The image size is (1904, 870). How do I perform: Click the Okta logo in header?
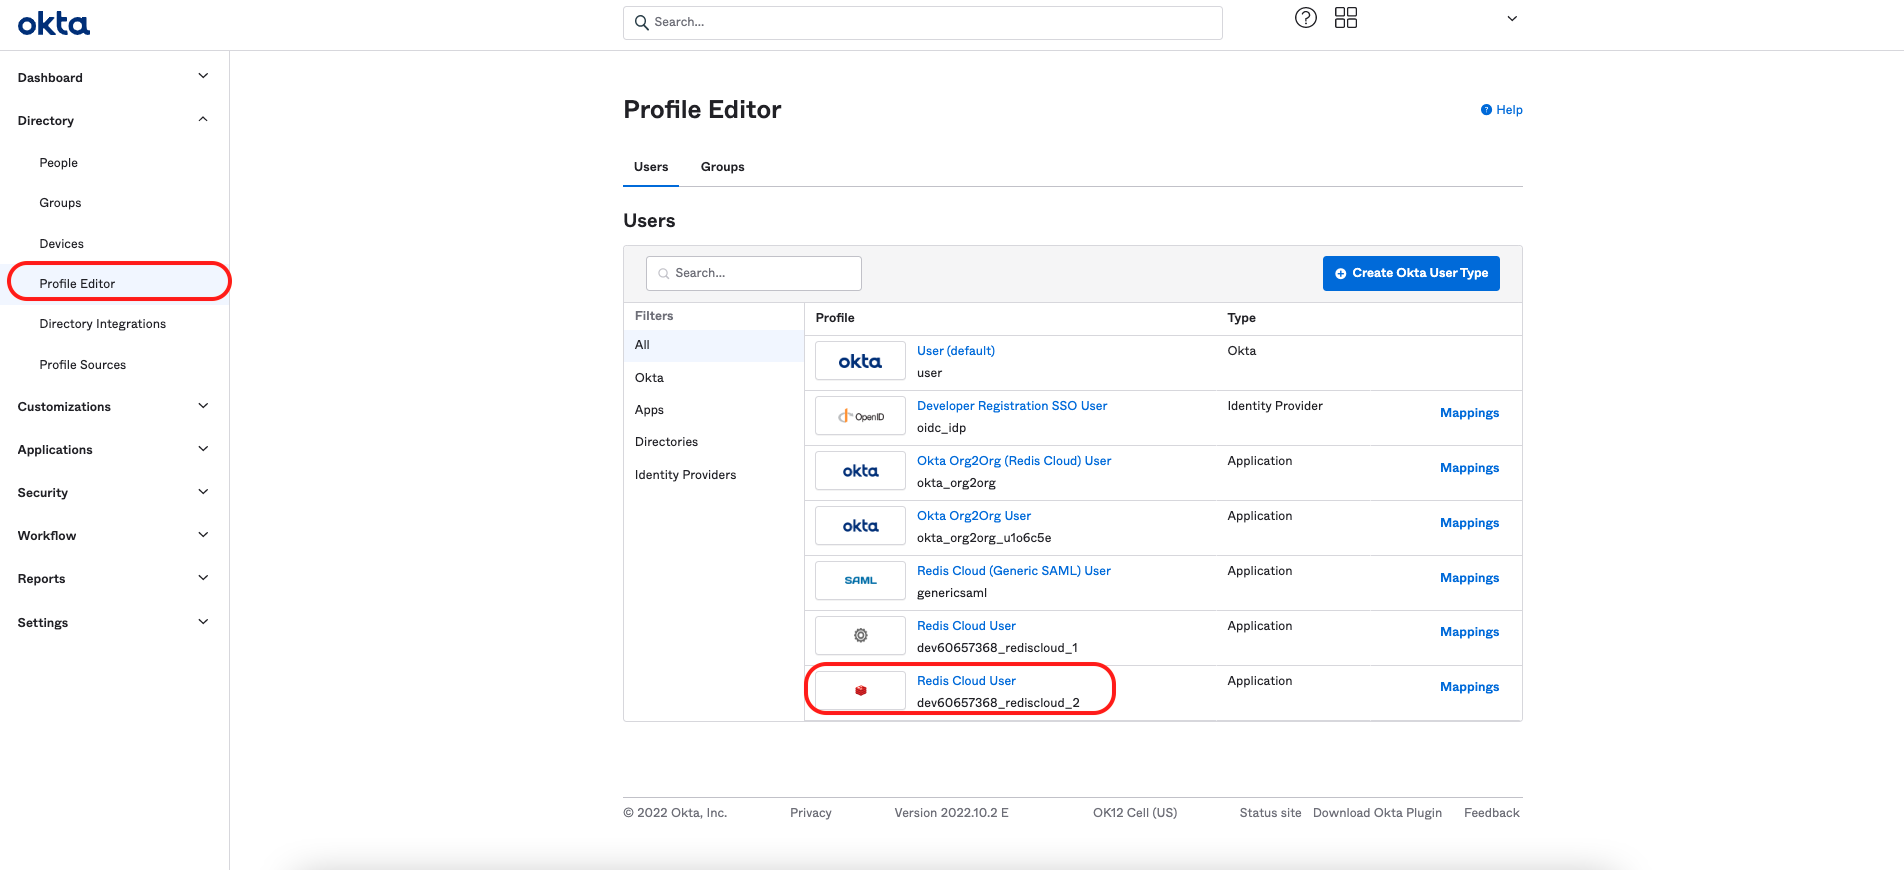pos(54,24)
